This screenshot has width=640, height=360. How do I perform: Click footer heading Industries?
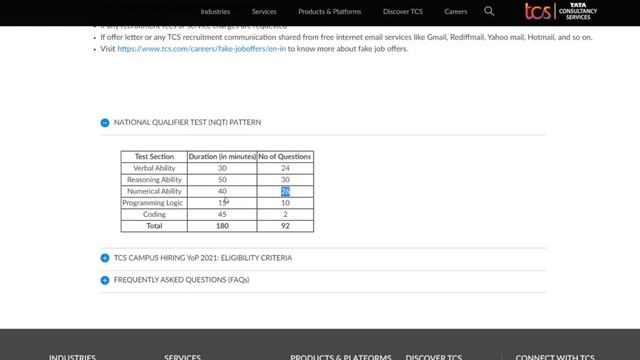[x=72, y=357]
